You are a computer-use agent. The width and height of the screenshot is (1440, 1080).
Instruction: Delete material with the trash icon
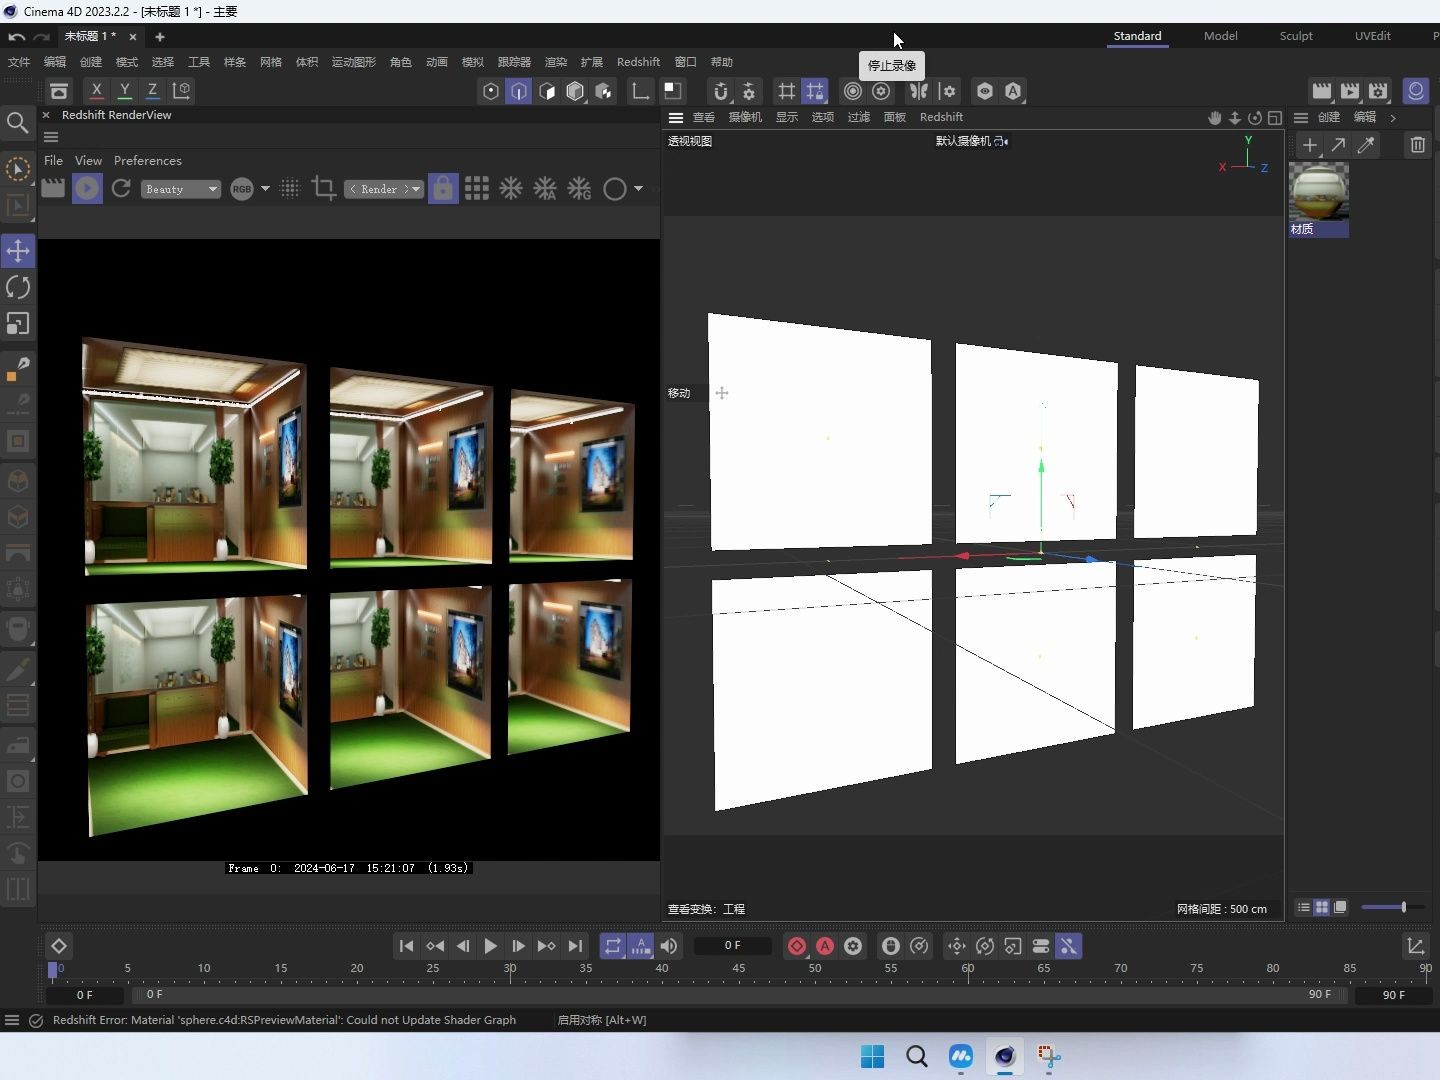point(1417,145)
